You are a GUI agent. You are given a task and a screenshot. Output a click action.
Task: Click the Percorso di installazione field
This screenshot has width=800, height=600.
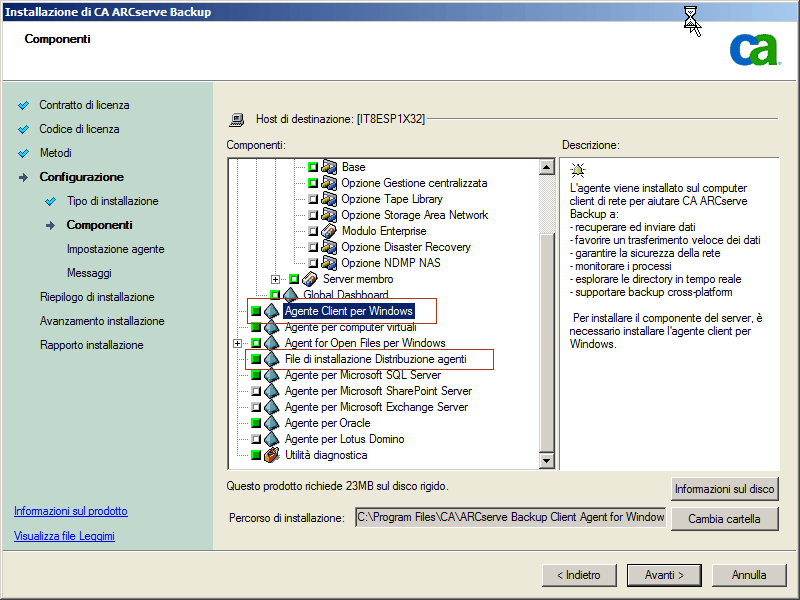510,517
